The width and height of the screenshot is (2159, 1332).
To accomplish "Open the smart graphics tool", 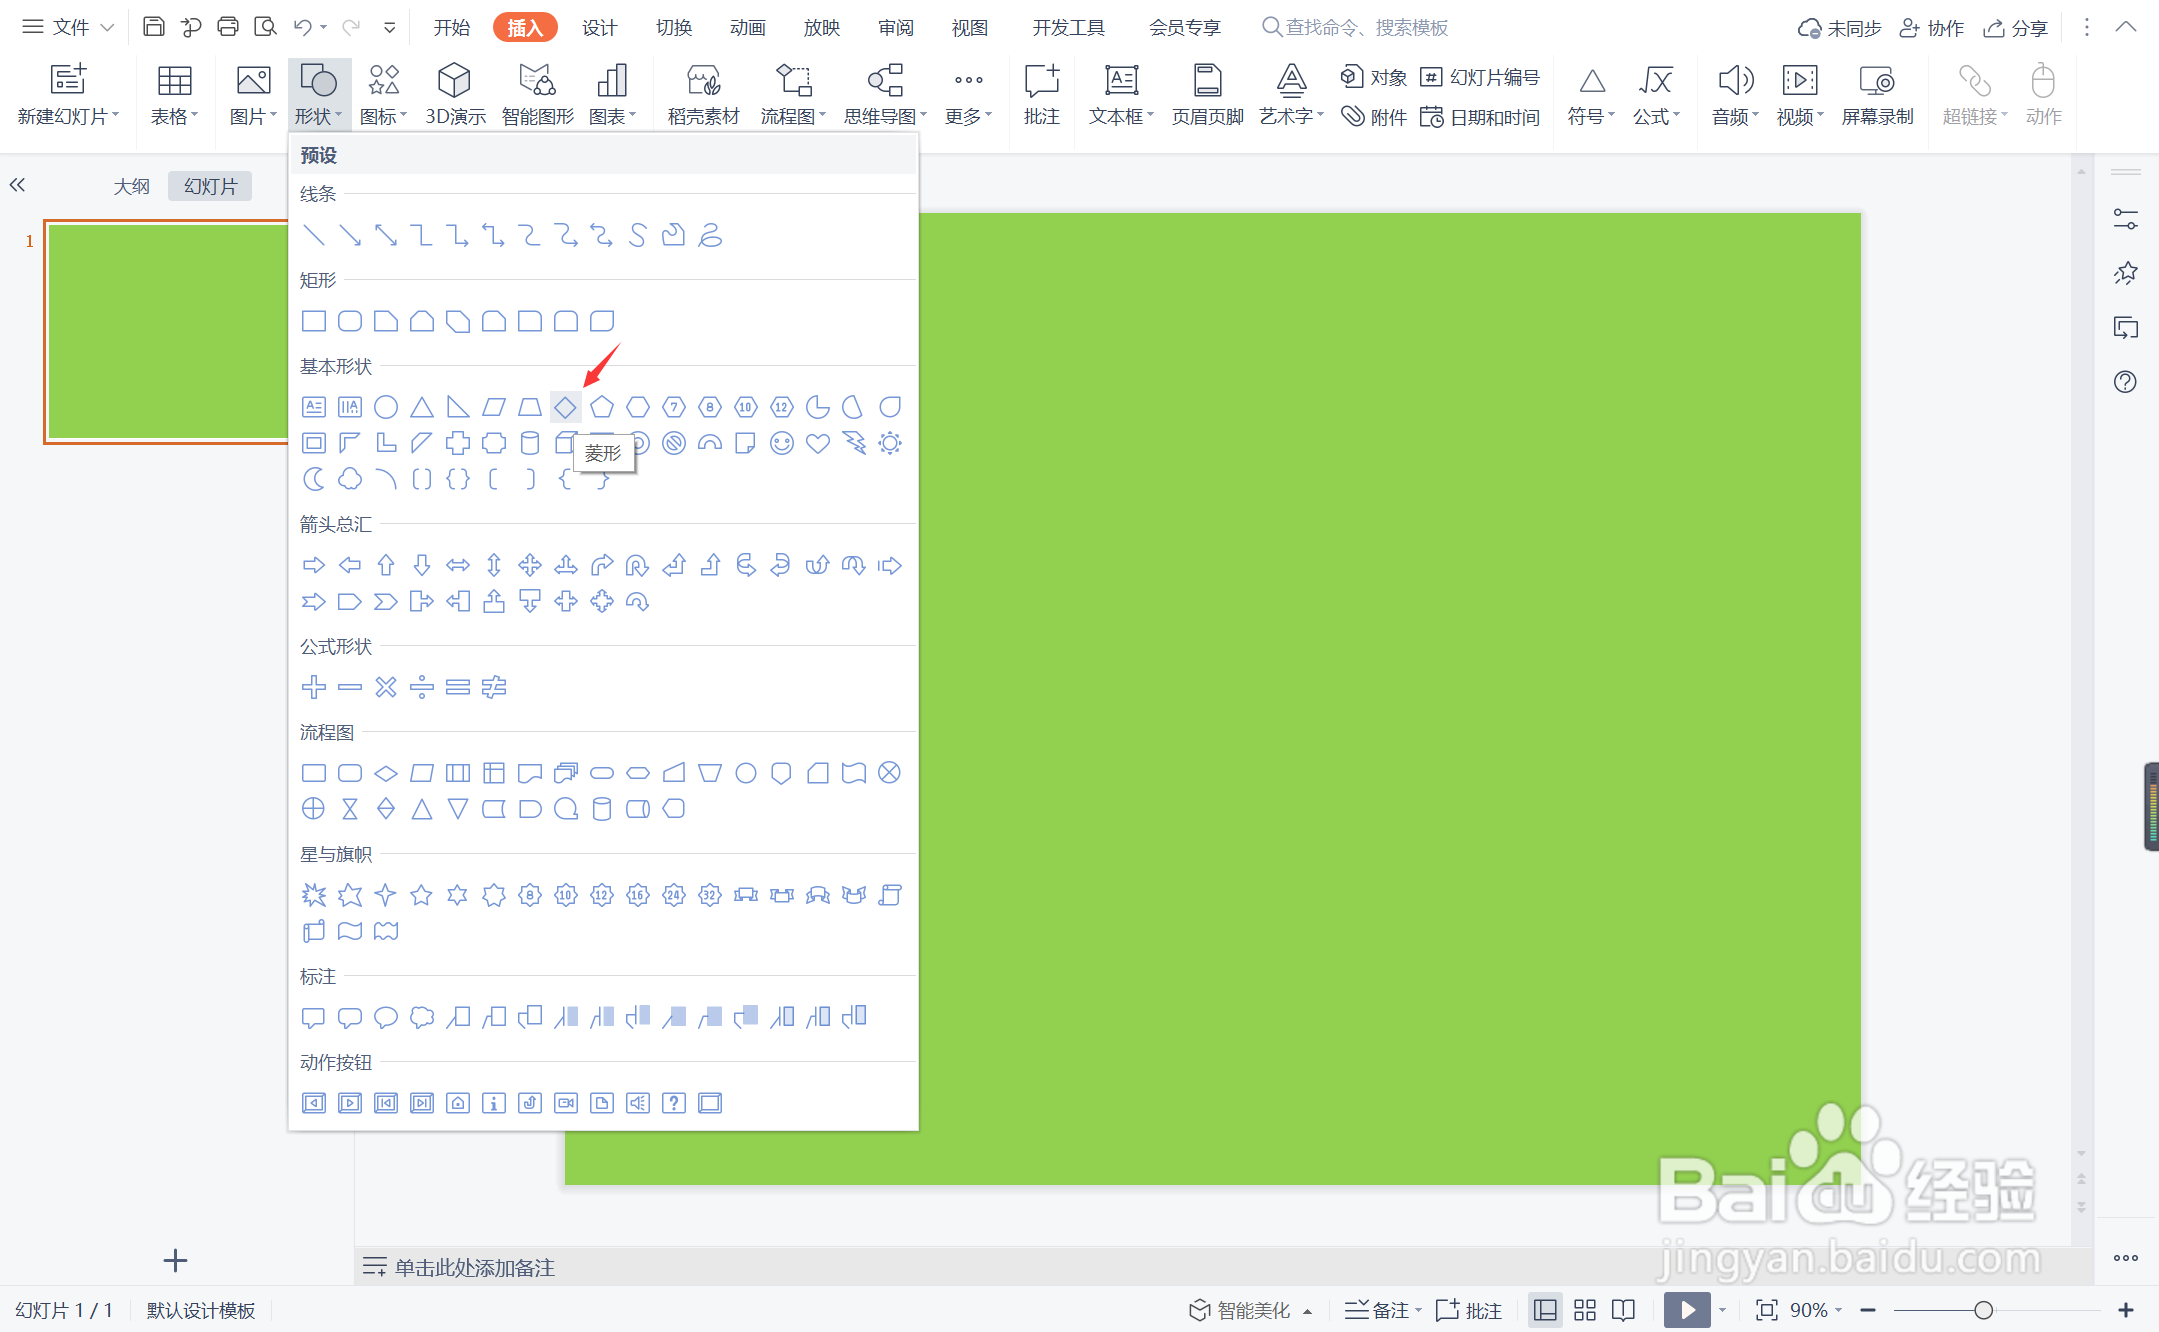I will [538, 95].
